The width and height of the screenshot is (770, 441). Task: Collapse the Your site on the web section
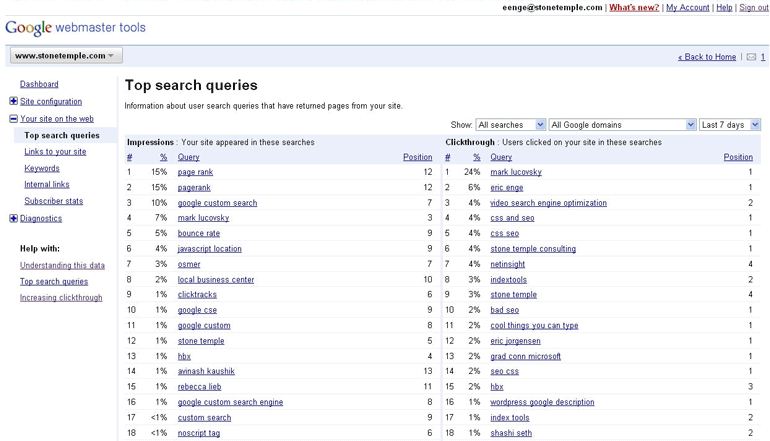pyautogui.click(x=13, y=118)
